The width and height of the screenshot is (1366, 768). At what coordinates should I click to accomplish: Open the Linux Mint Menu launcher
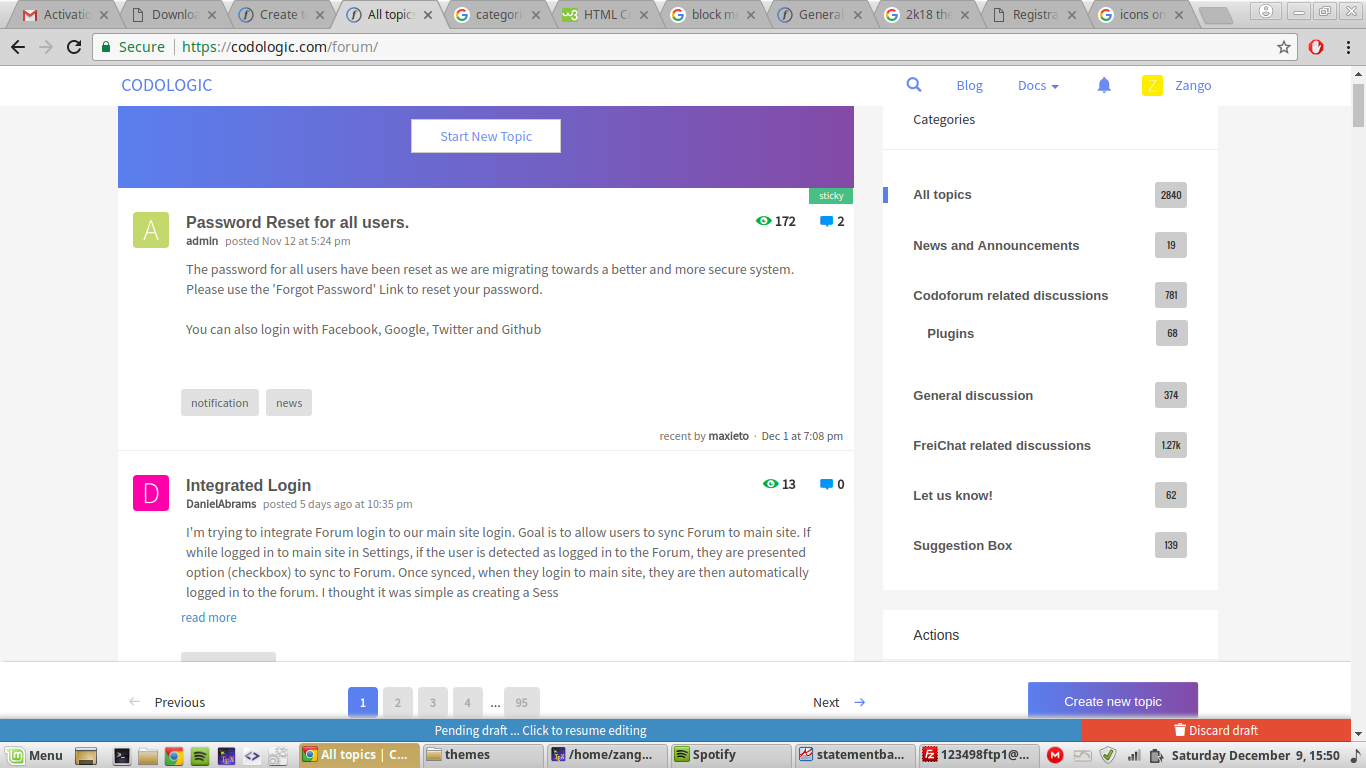click(35, 755)
